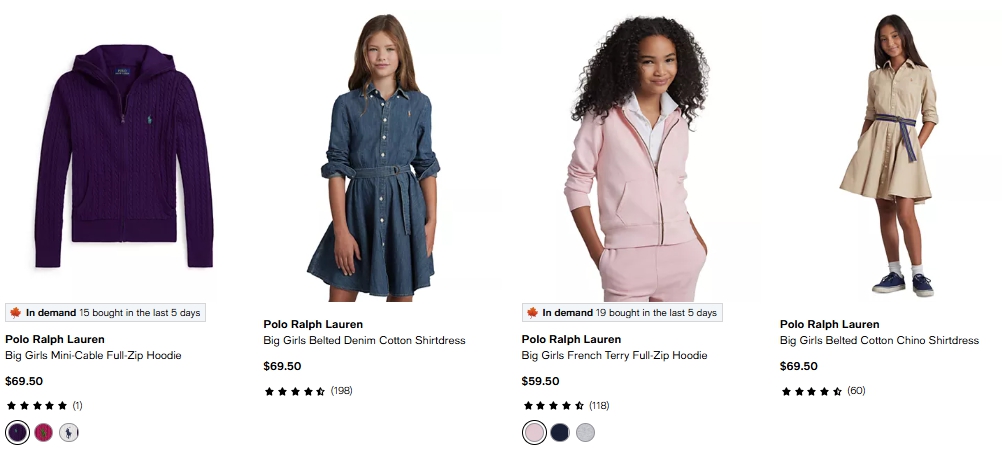Screen dimensions: 1002x454
Task: Open Big Girls Mini-Cable Full-Zip Hoodie link
Action: pyautogui.click(x=93, y=355)
